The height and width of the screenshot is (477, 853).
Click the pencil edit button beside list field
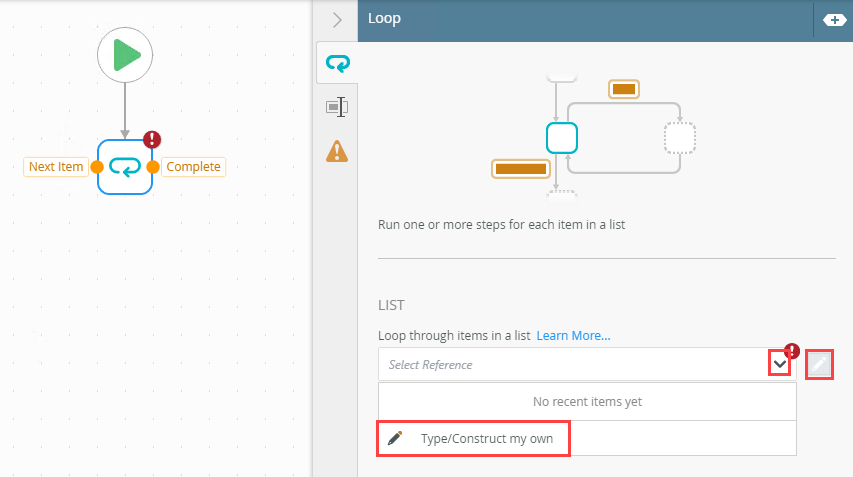coord(819,365)
